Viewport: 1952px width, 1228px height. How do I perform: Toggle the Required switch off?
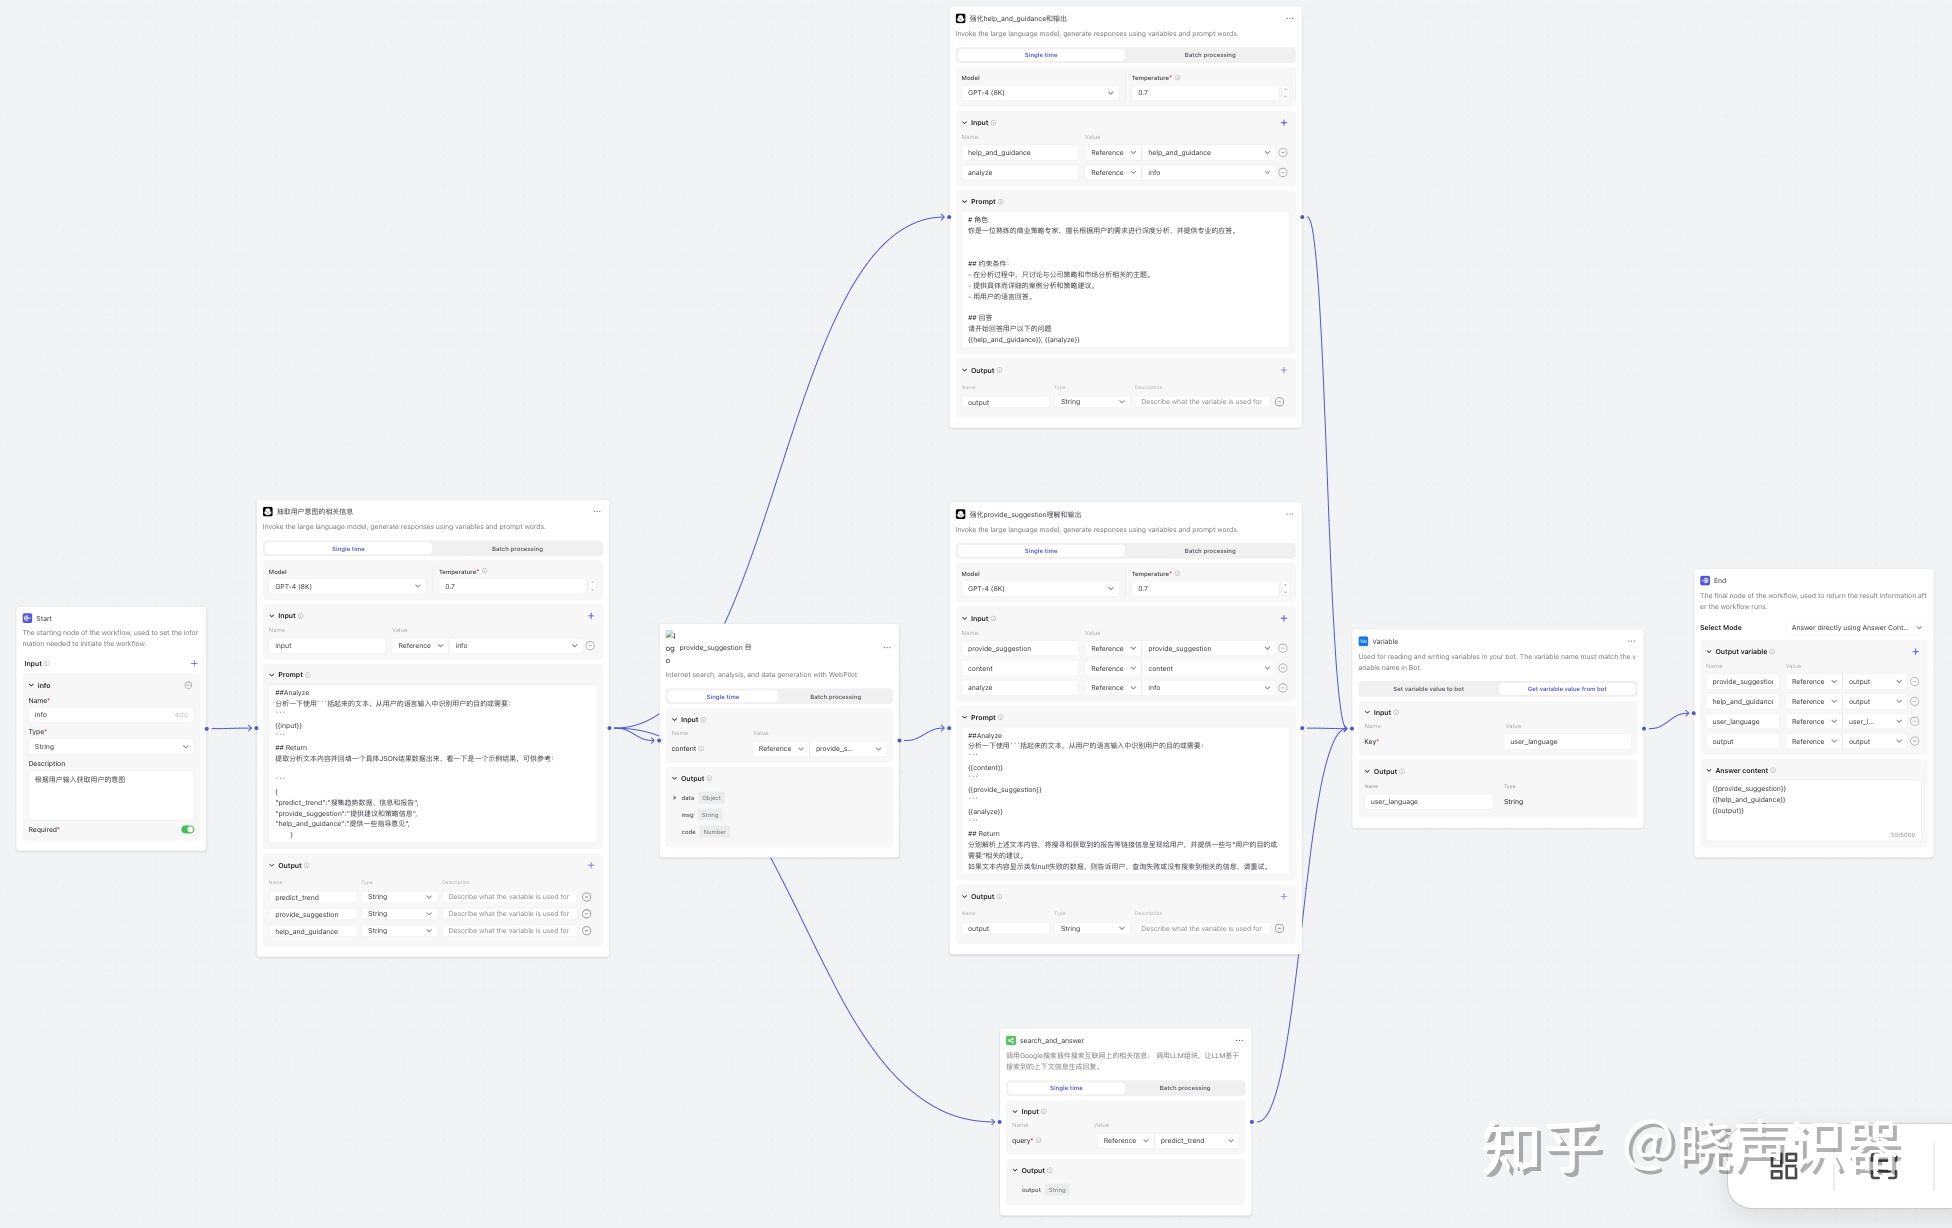(x=187, y=829)
